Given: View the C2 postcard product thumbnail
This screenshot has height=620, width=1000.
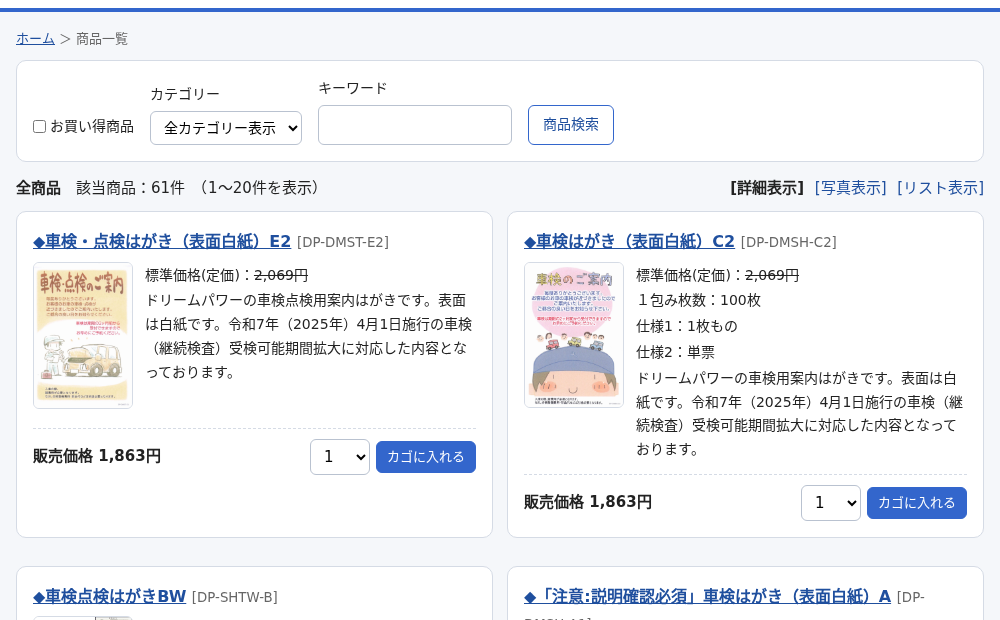Looking at the screenshot, I should [574, 335].
